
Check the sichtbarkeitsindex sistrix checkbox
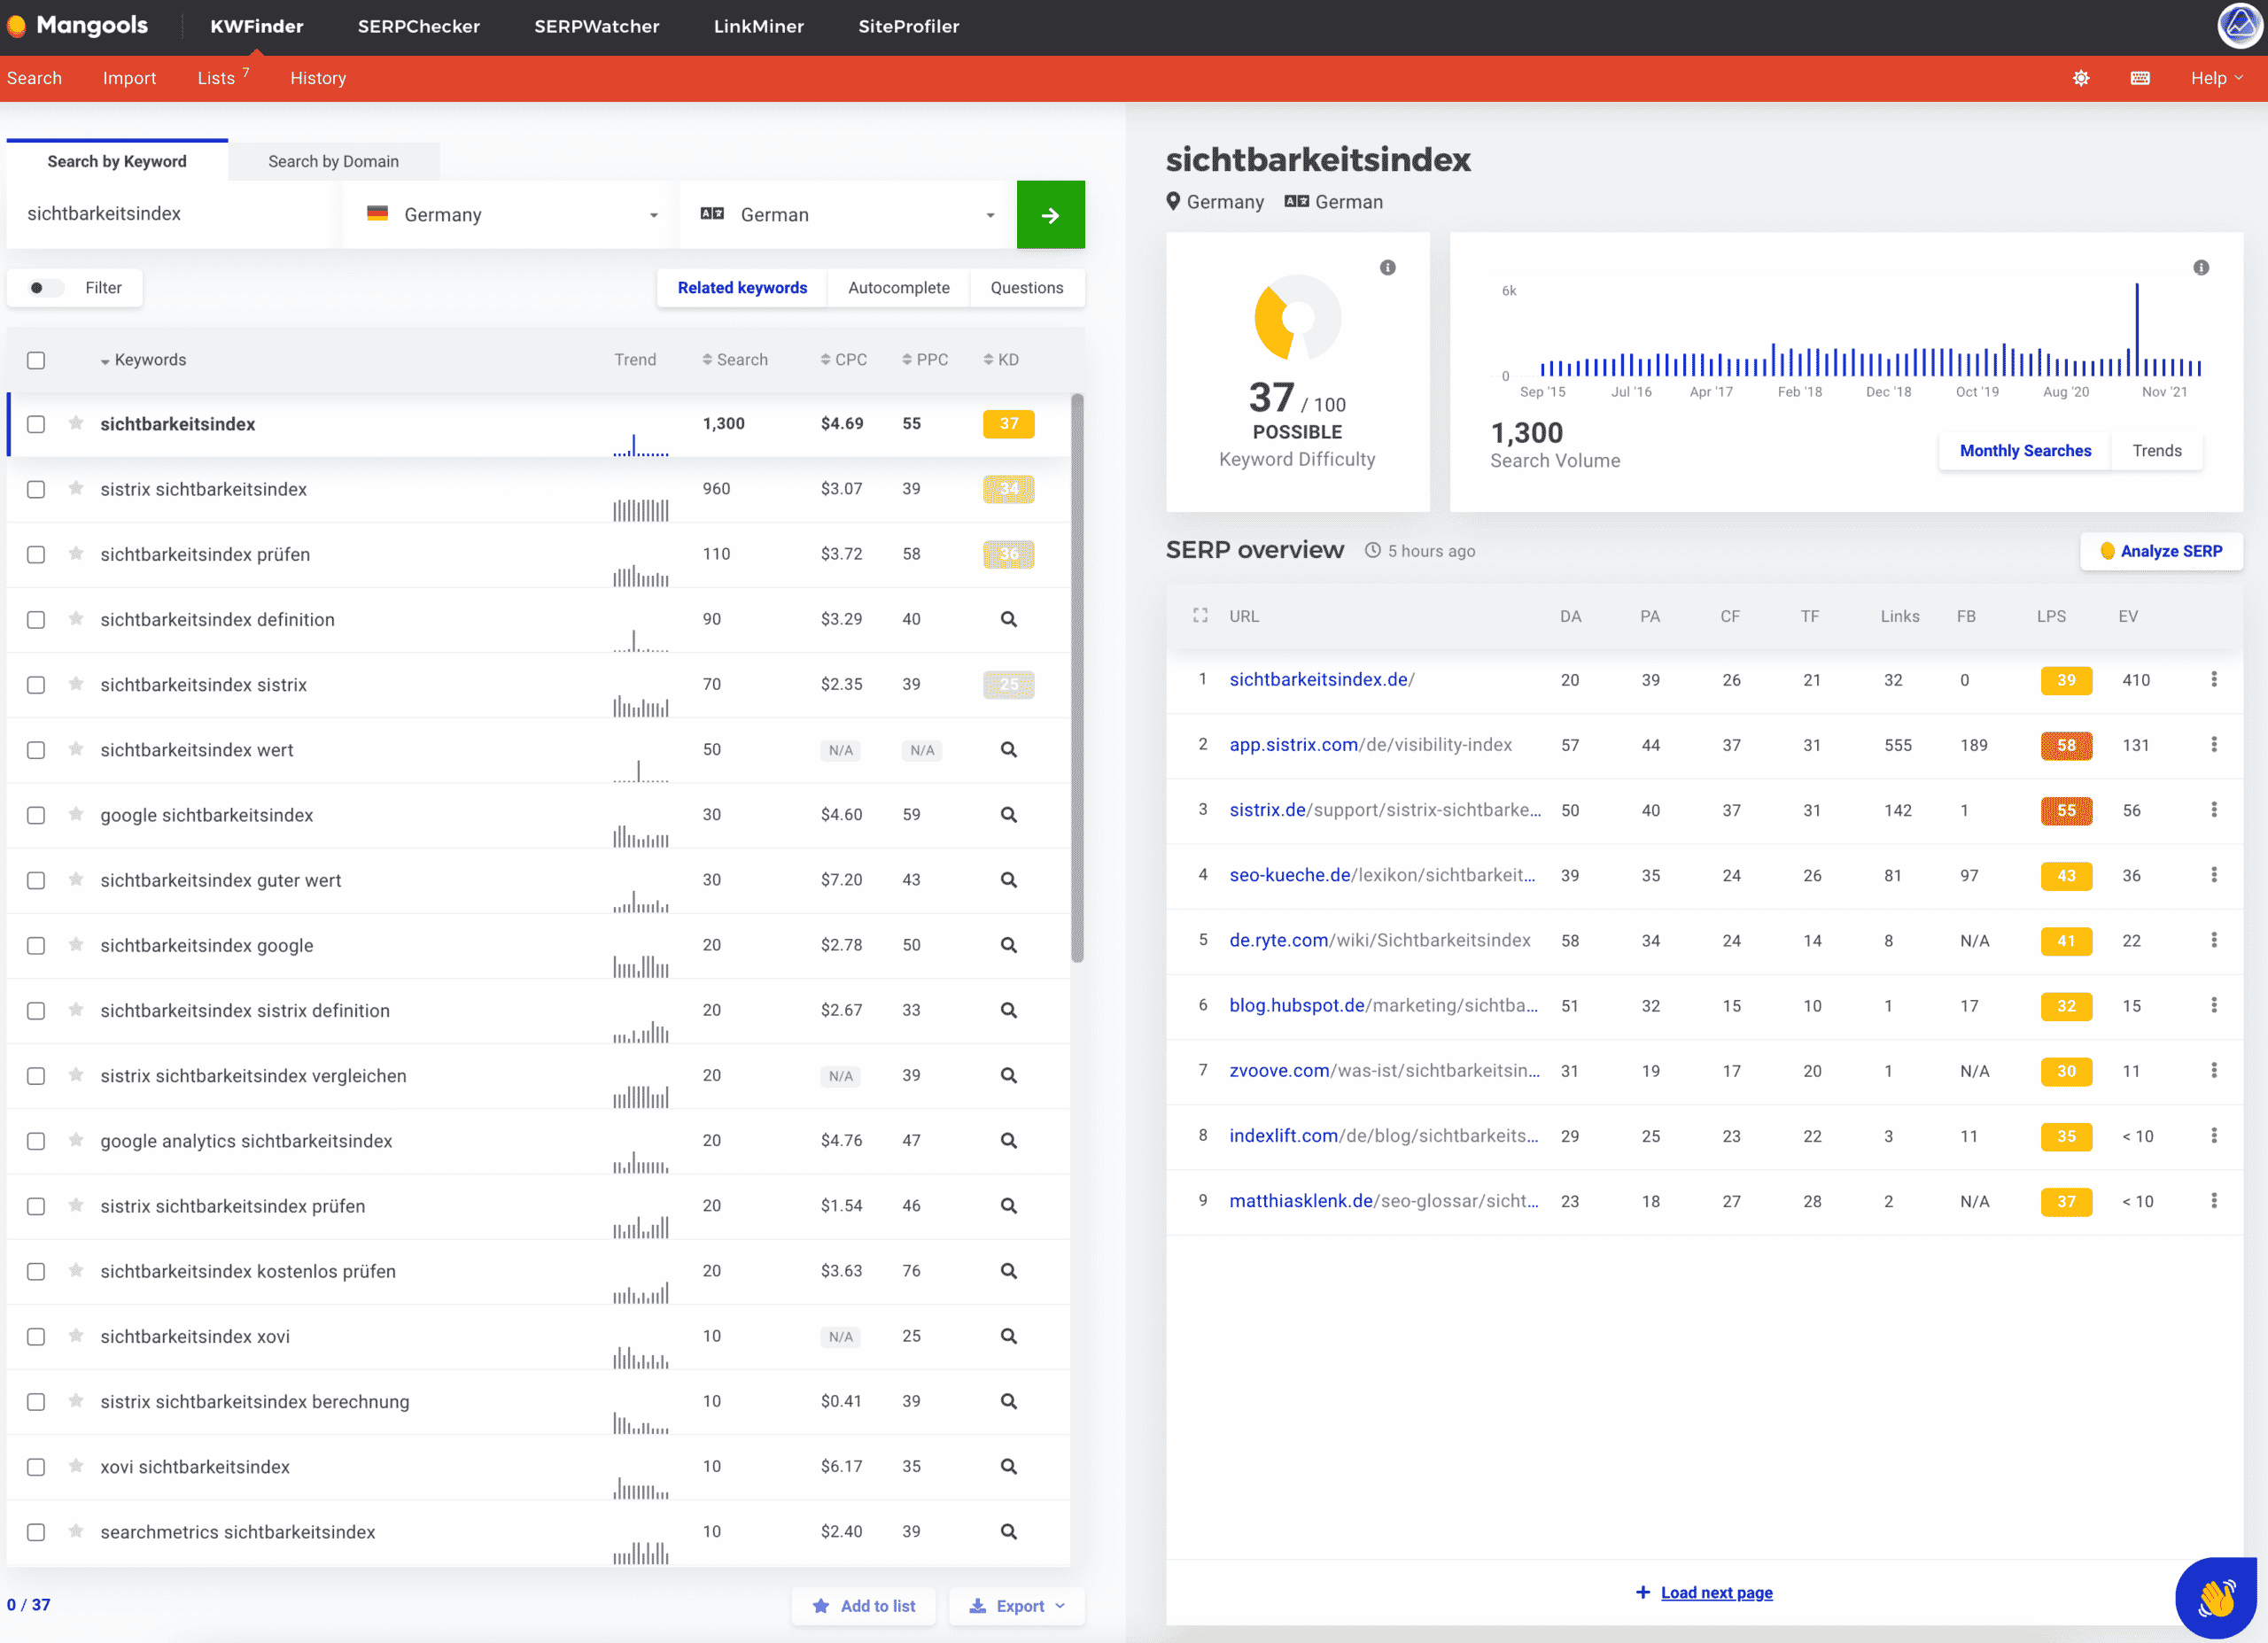tap(36, 685)
